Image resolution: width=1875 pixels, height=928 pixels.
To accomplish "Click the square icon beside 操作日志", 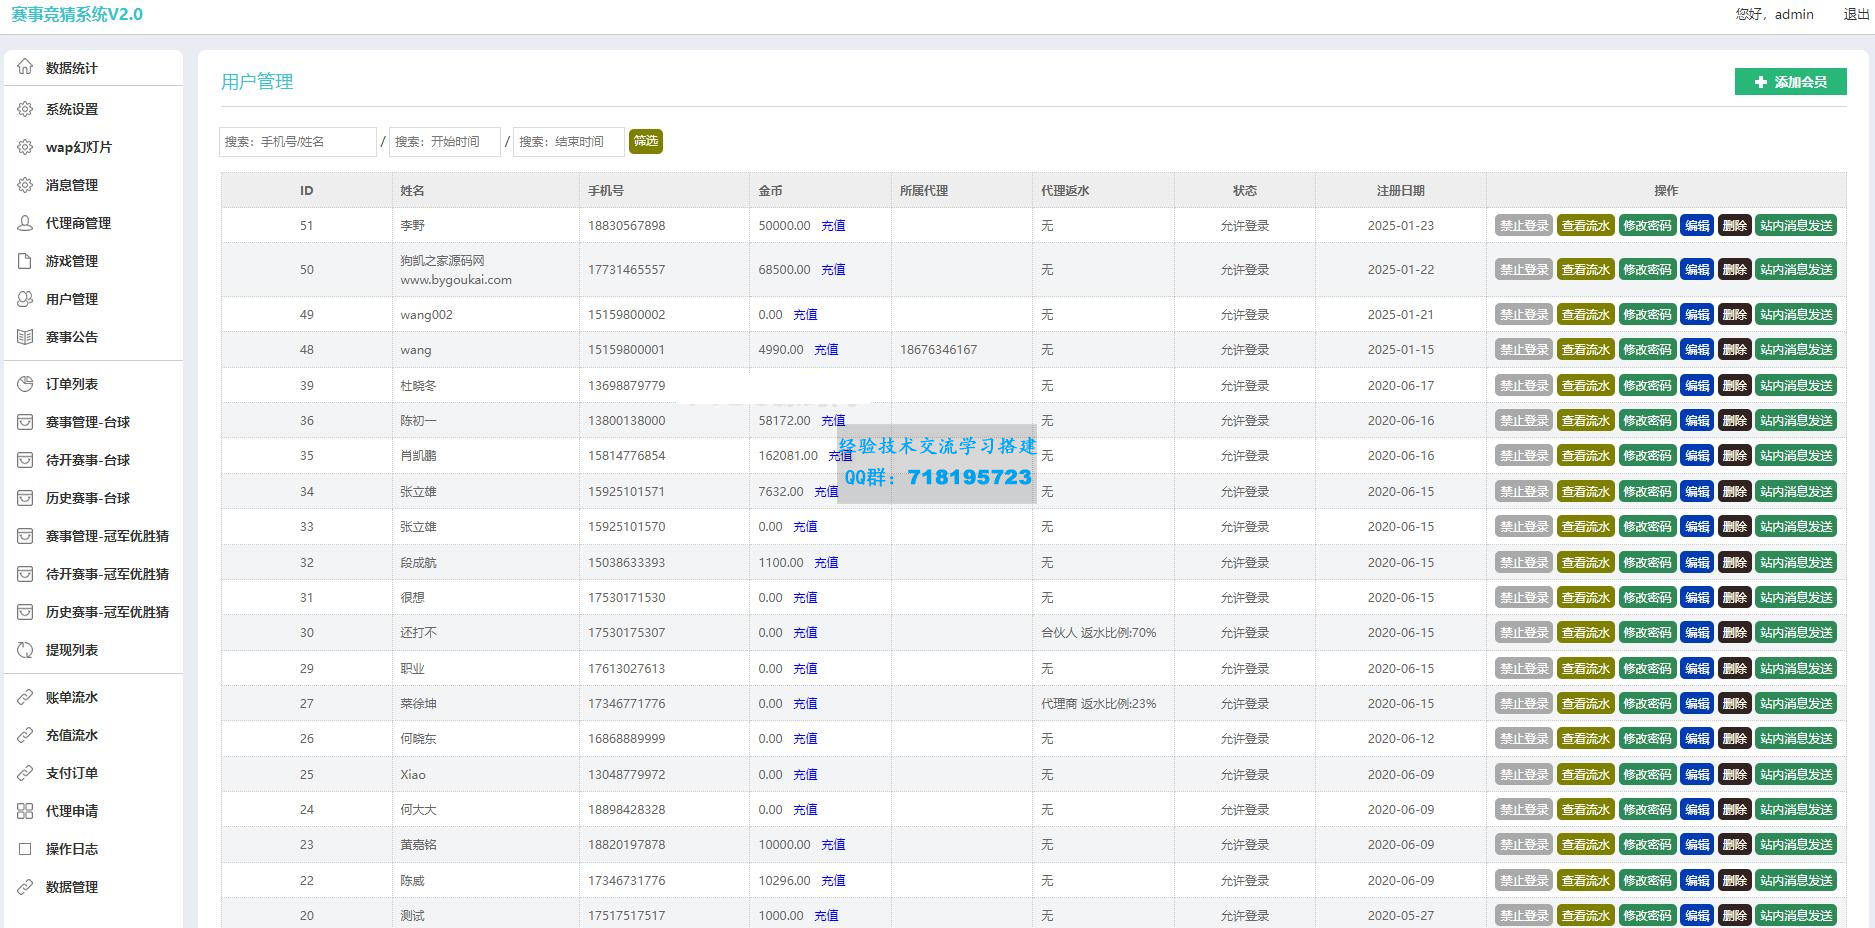I will pos(25,849).
